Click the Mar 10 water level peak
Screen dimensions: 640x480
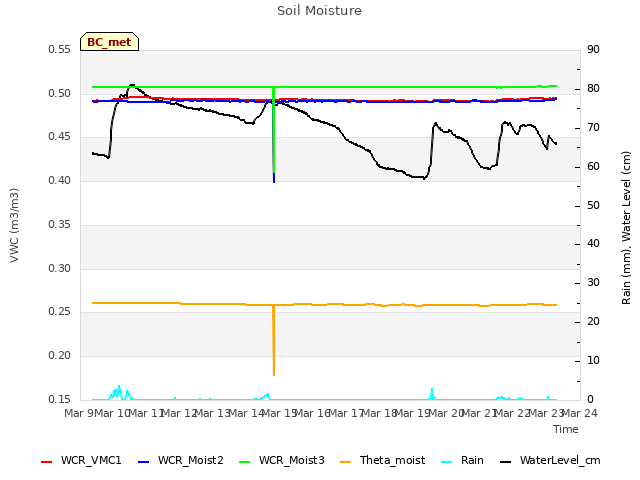(132, 85)
